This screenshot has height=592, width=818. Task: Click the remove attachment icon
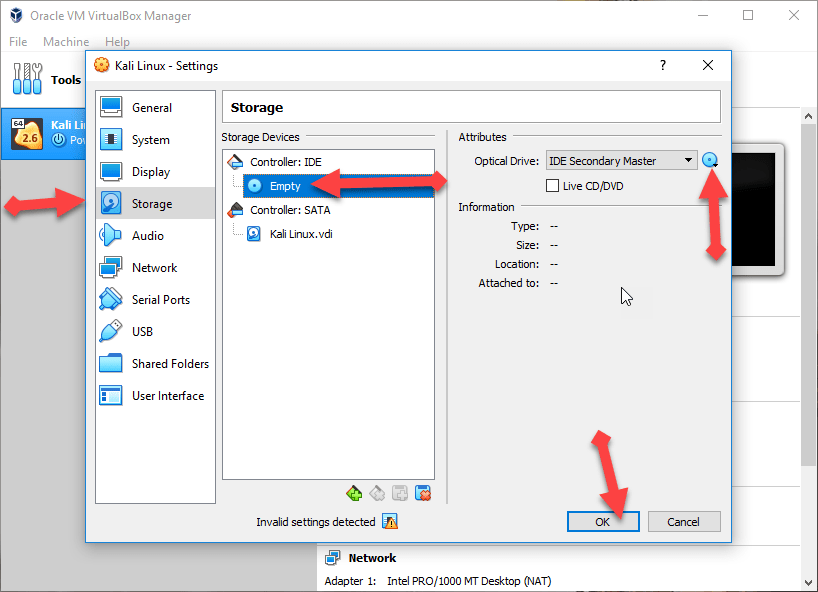point(423,493)
